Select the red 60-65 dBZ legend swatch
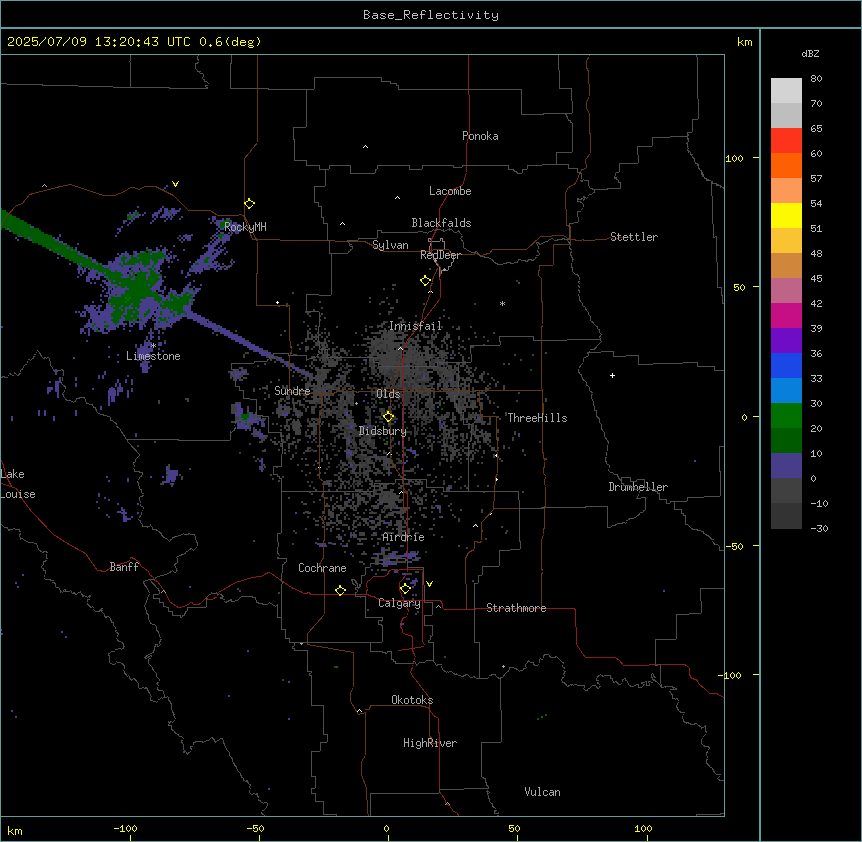Image resolution: width=862 pixels, height=842 pixels. tap(786, 140)
